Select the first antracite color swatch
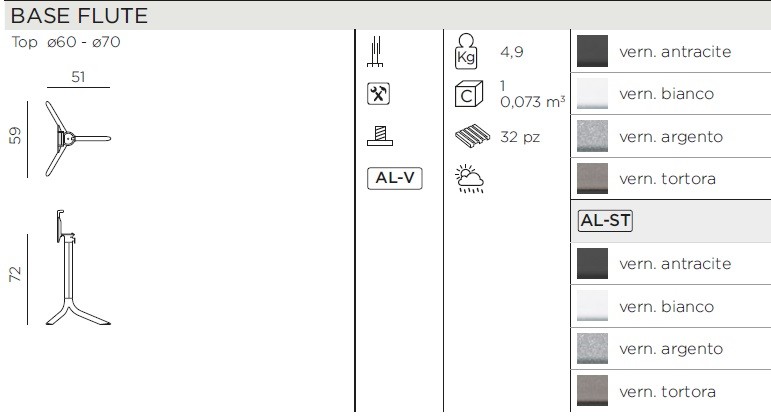 [x=592, y=51]
